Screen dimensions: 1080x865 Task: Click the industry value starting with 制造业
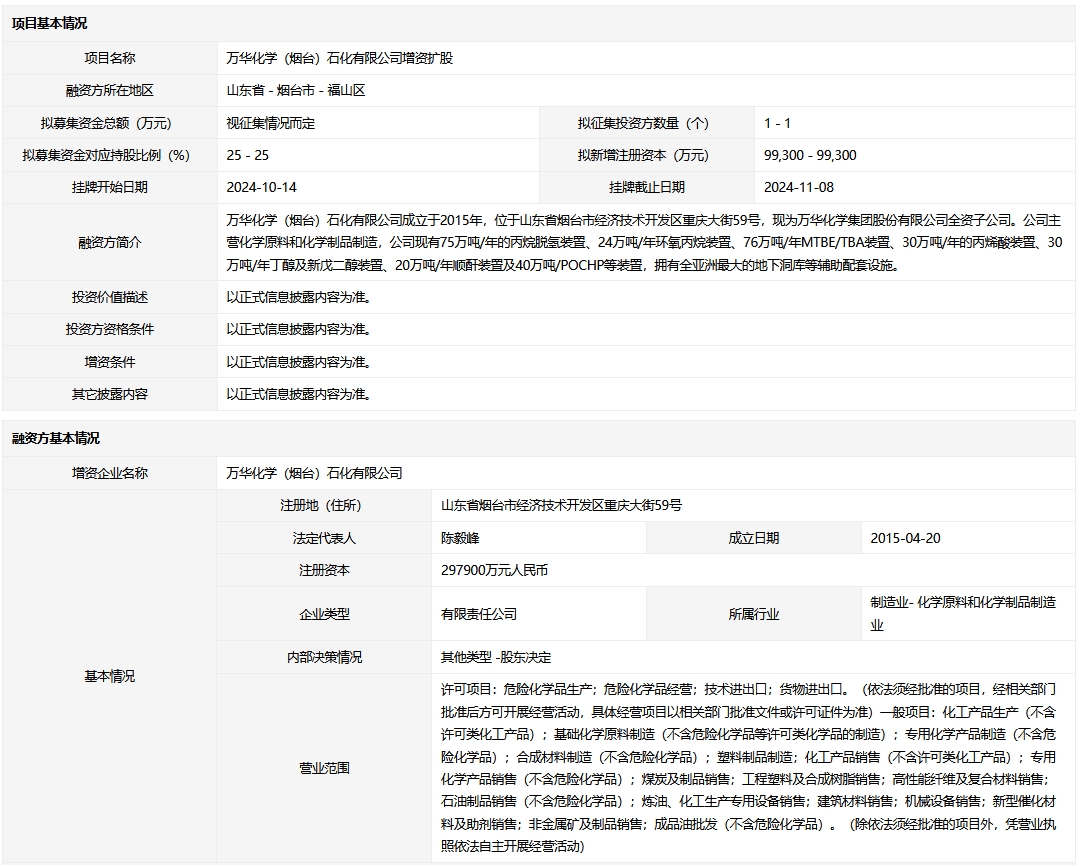(963, 614)
